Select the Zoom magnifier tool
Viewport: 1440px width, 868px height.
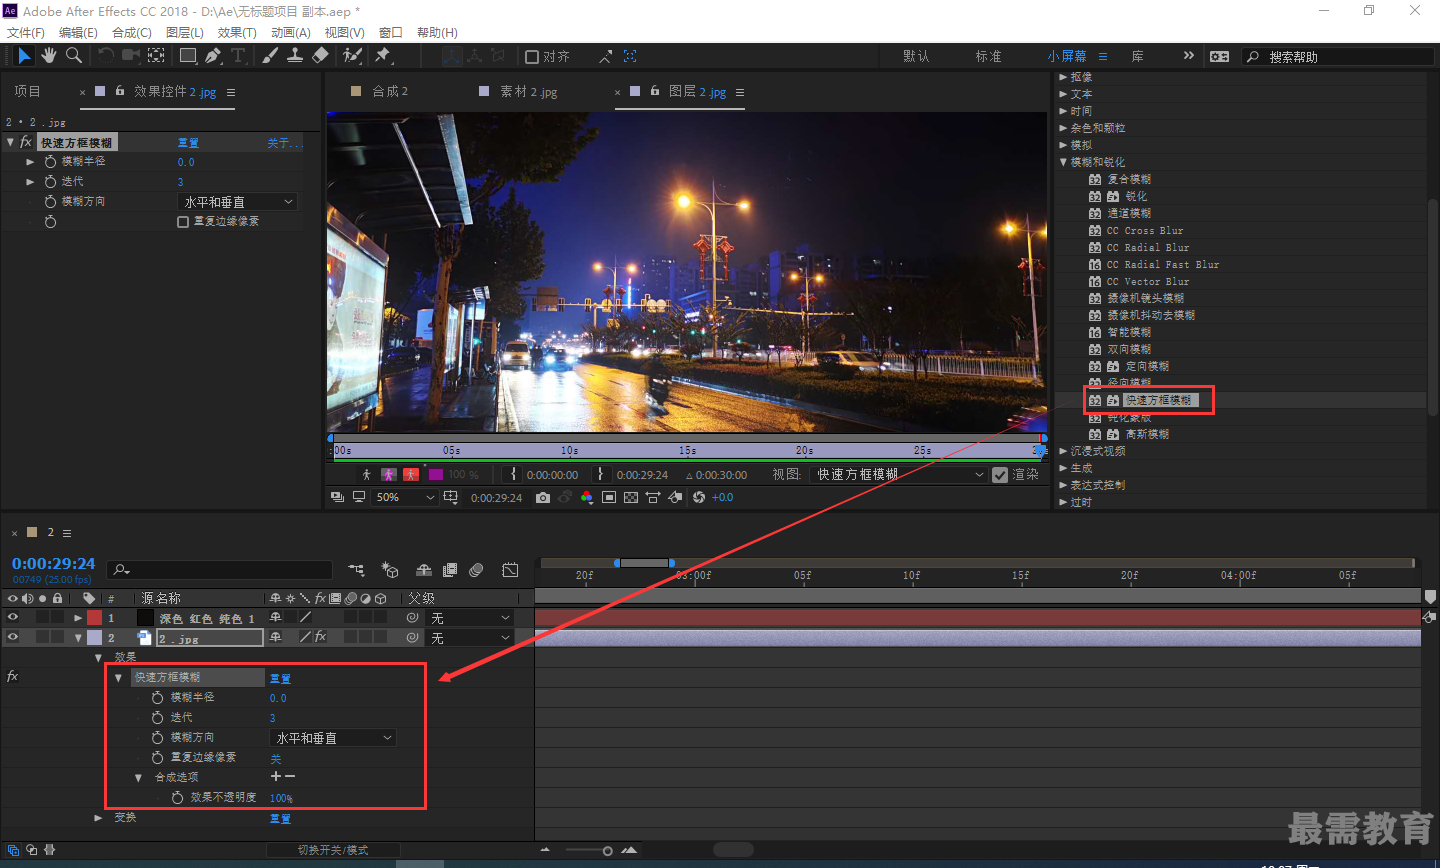point(74,56)
